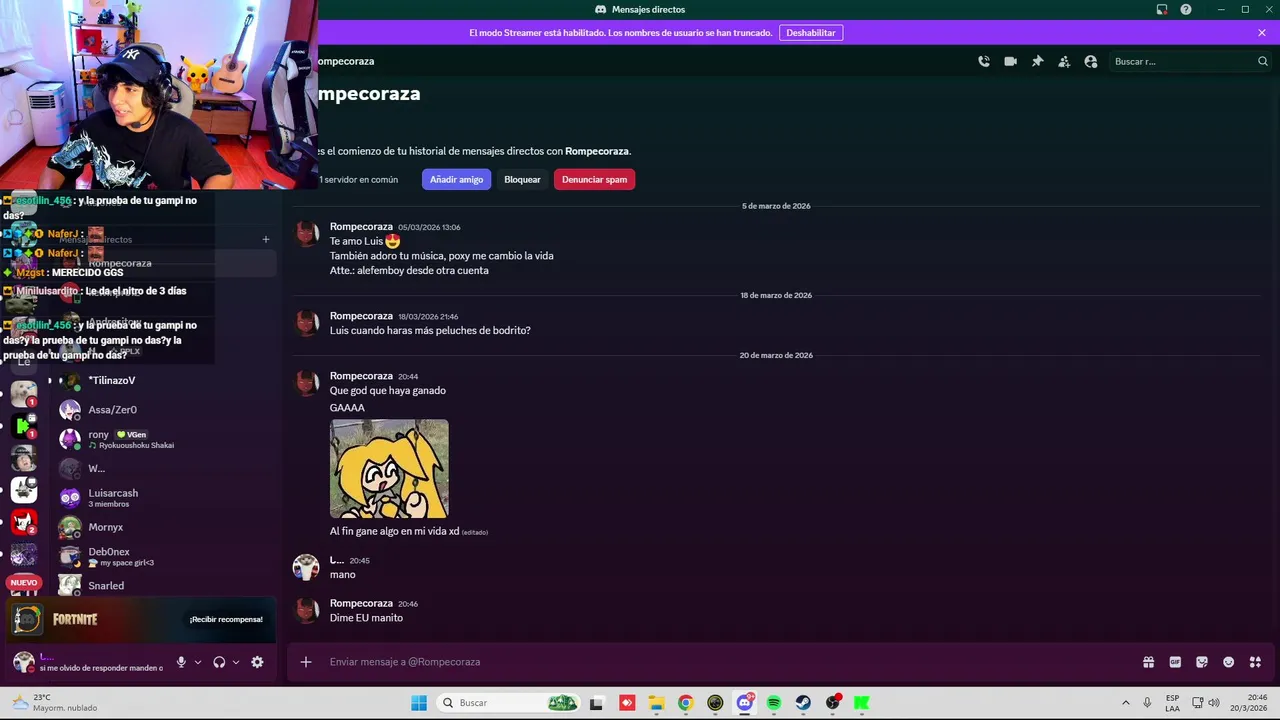Click the text 'Luis cuando haras más peluches de bodrito?'
1280x720 pixels.
430,330
